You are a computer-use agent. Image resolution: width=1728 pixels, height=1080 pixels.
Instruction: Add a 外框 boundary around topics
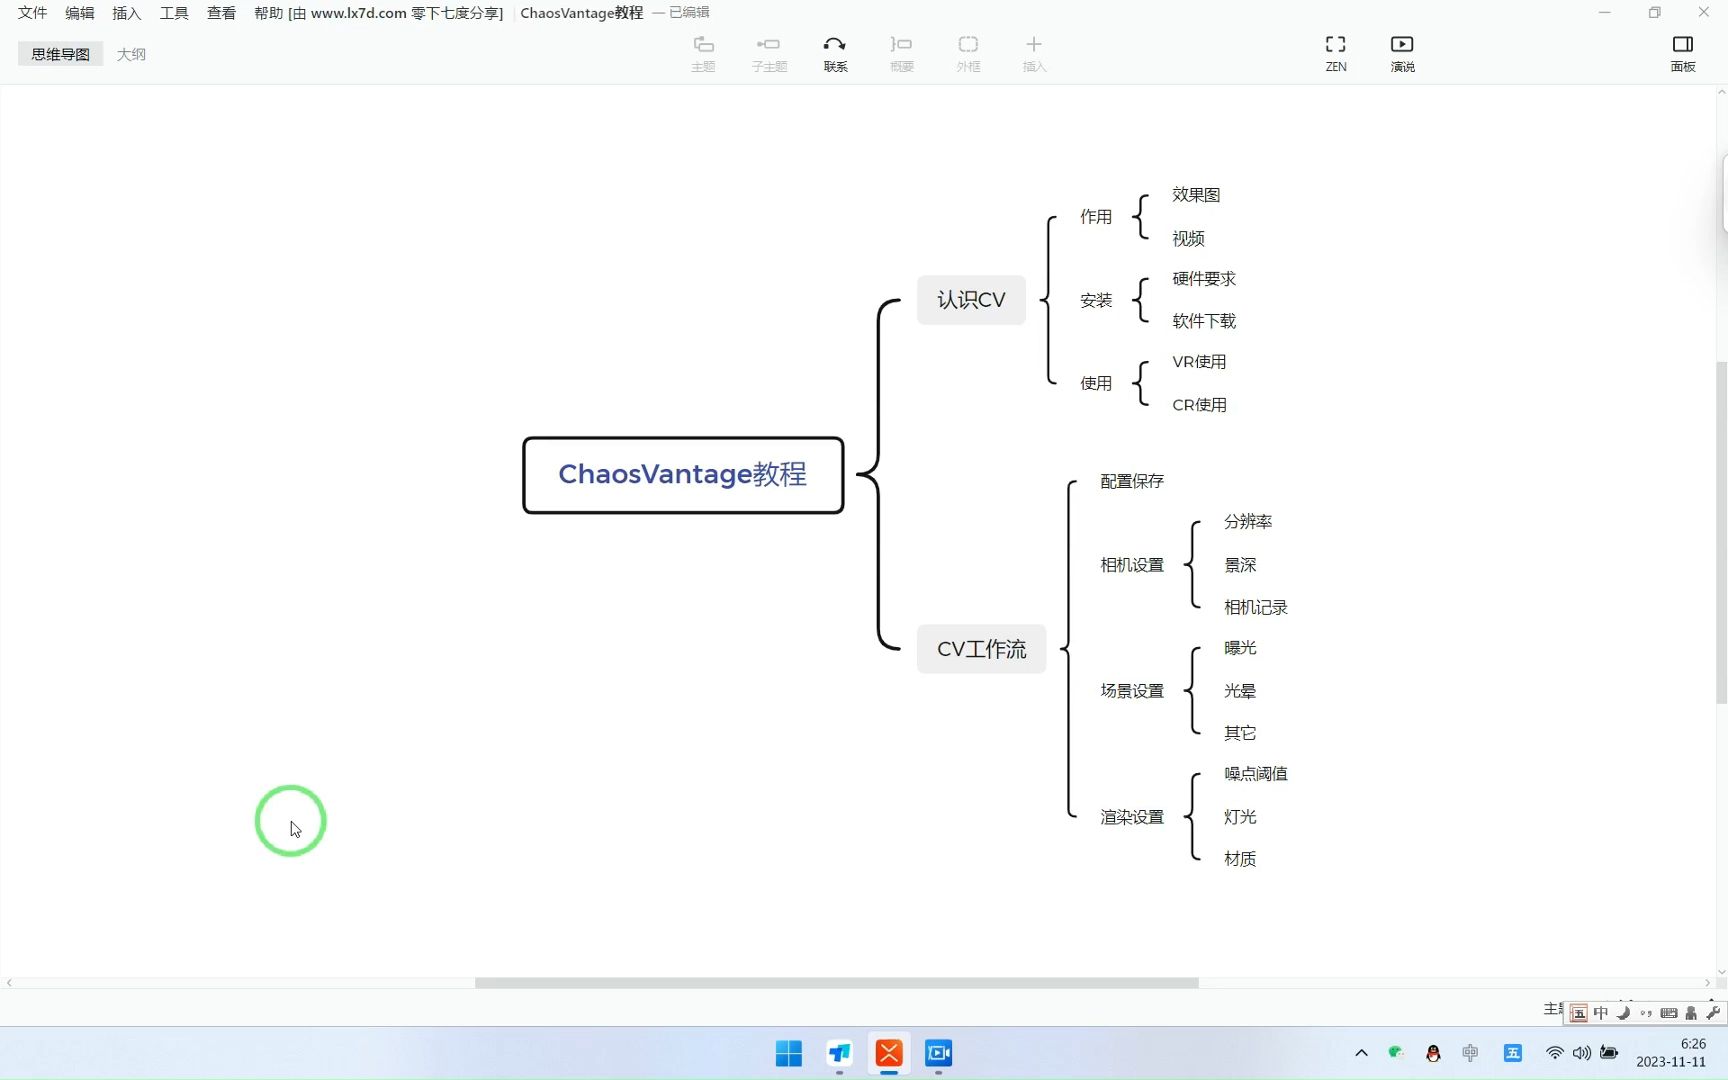[x=968, y=54]
